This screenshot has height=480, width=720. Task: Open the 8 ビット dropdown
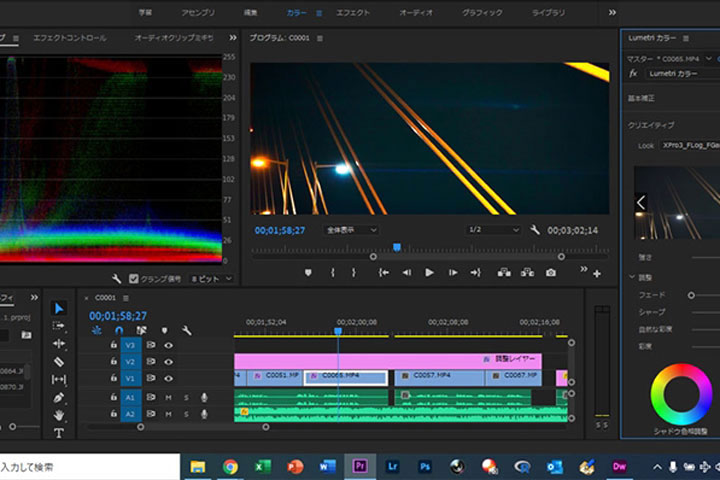[x=211, y=279]
